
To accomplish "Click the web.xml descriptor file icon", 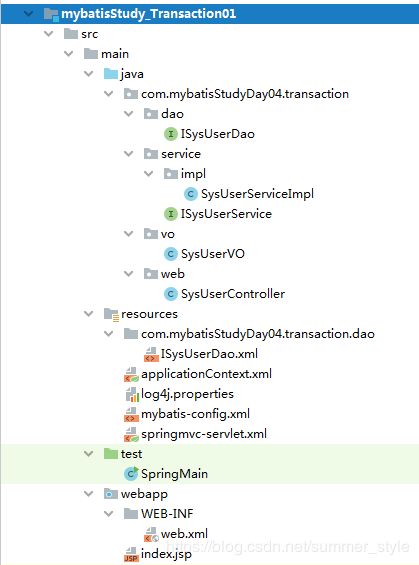I will pyautogui.click(x=151, y=534).
